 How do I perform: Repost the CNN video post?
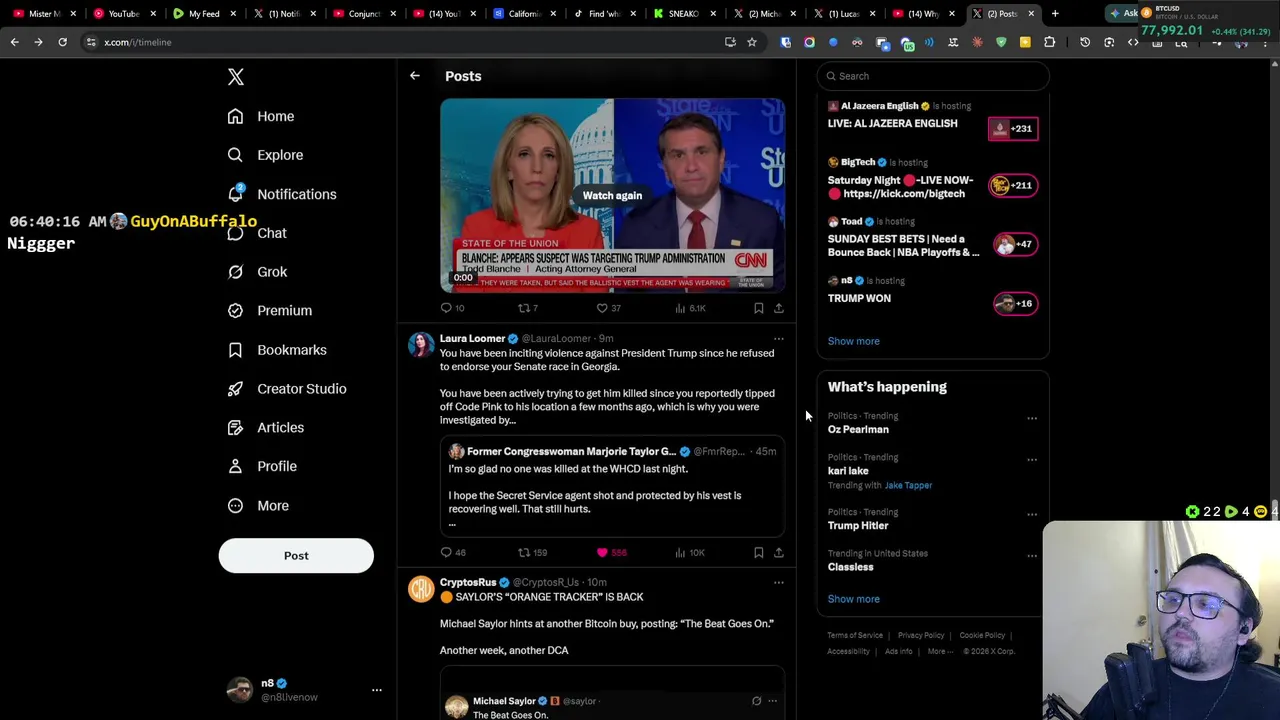(527, 308)
